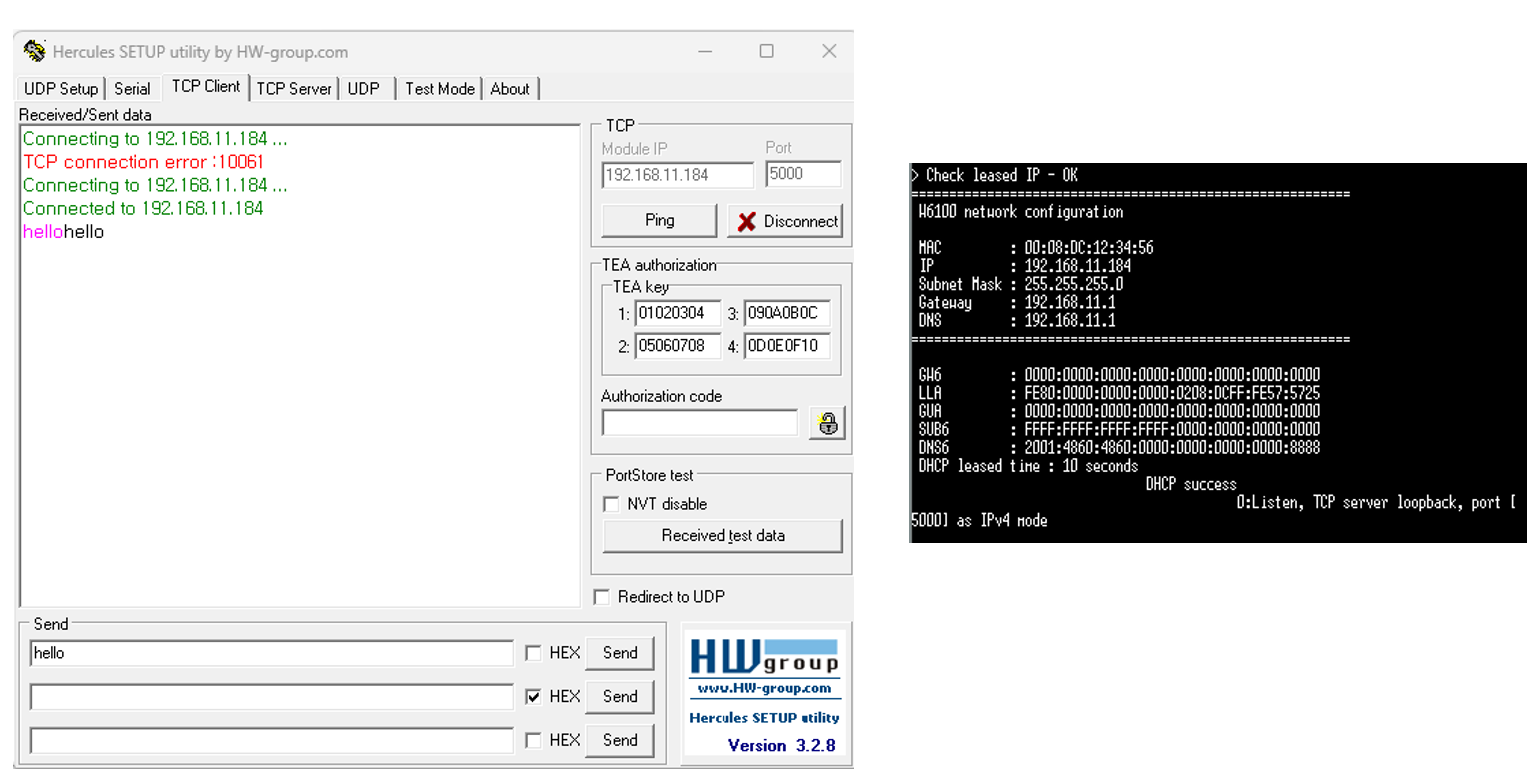The height and width of the screenshot is (781, 1538).
Task: Click the Received test data button
Action: point(722,536)
